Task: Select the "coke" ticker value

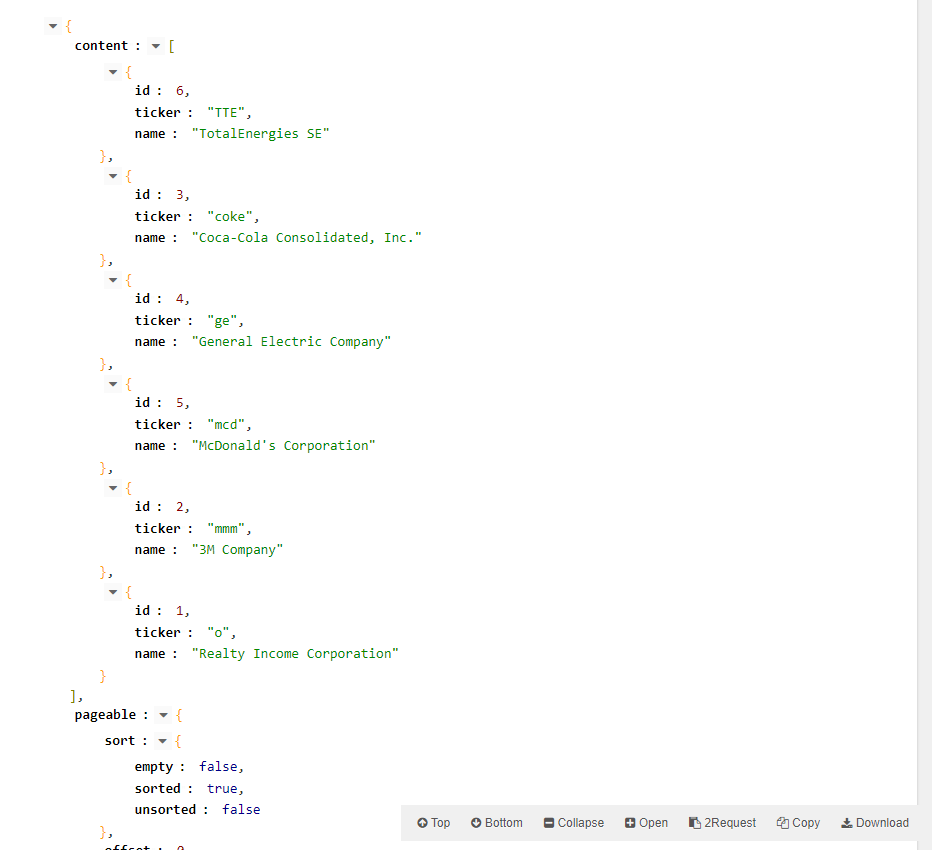Action: 229,217
